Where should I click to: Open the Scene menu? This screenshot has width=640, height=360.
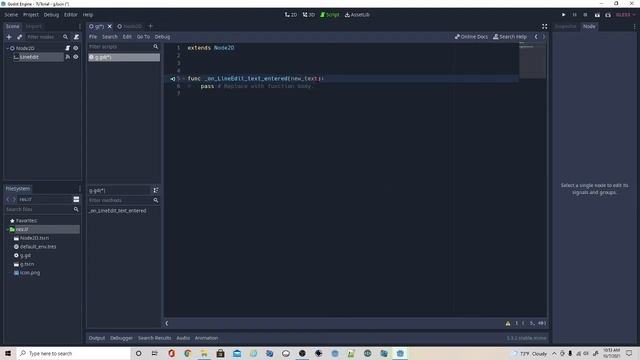click(x=11, y=15)
